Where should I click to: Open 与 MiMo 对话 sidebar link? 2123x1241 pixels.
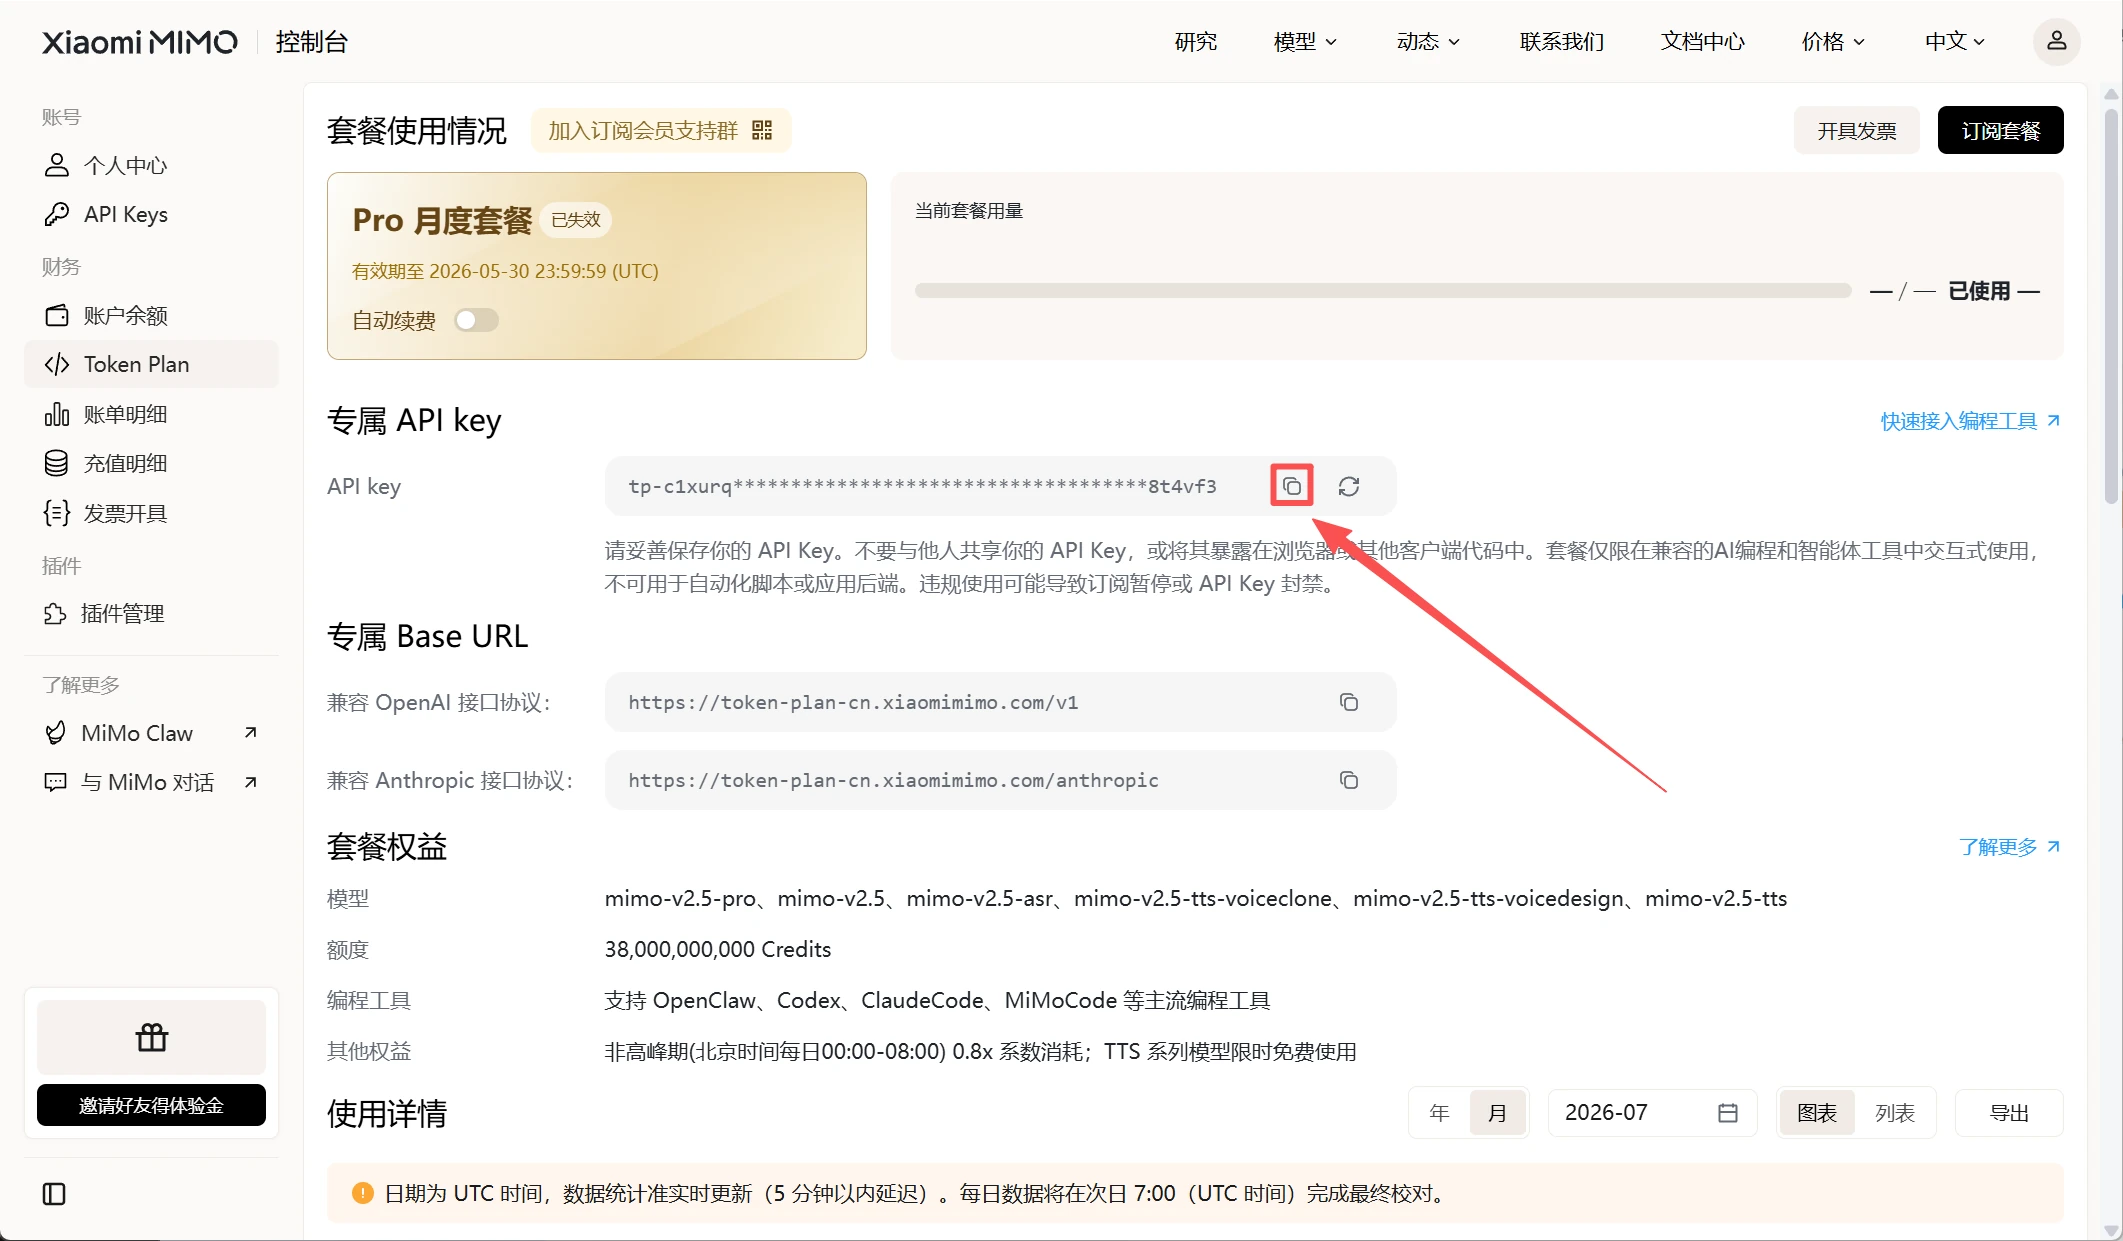point(151,782)
